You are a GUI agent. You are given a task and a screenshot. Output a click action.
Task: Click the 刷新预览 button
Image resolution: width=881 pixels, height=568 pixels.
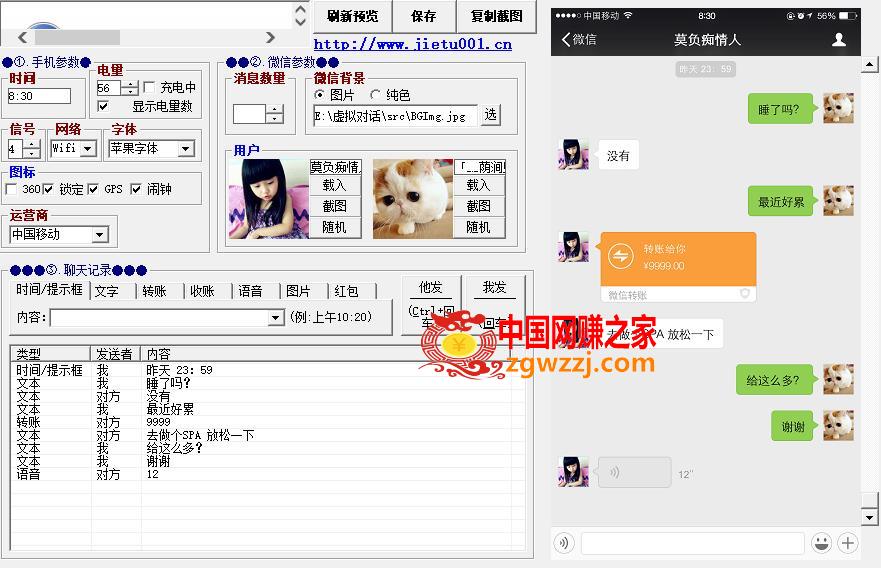click(353, 16)
